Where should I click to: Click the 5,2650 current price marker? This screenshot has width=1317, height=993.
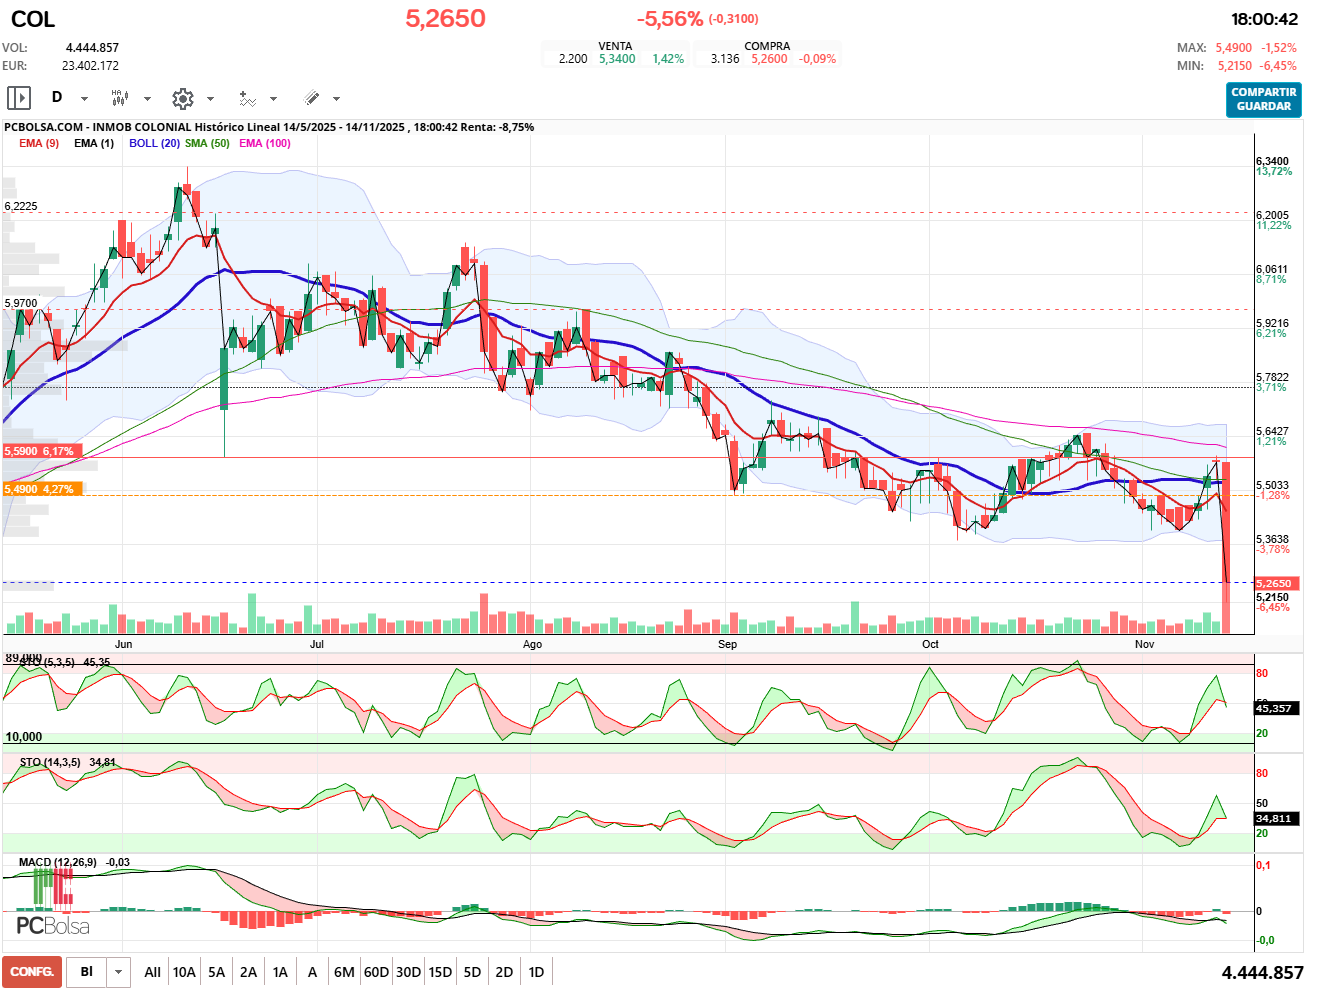click(x=1276, y=583)
